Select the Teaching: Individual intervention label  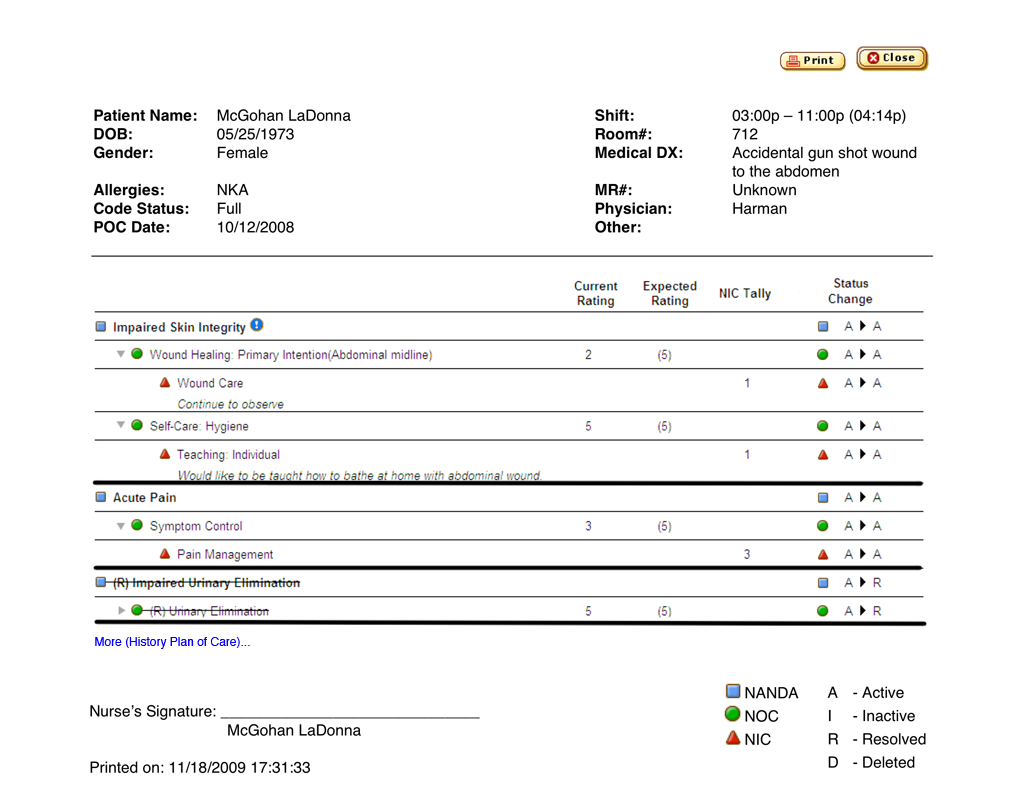[228, 455]
